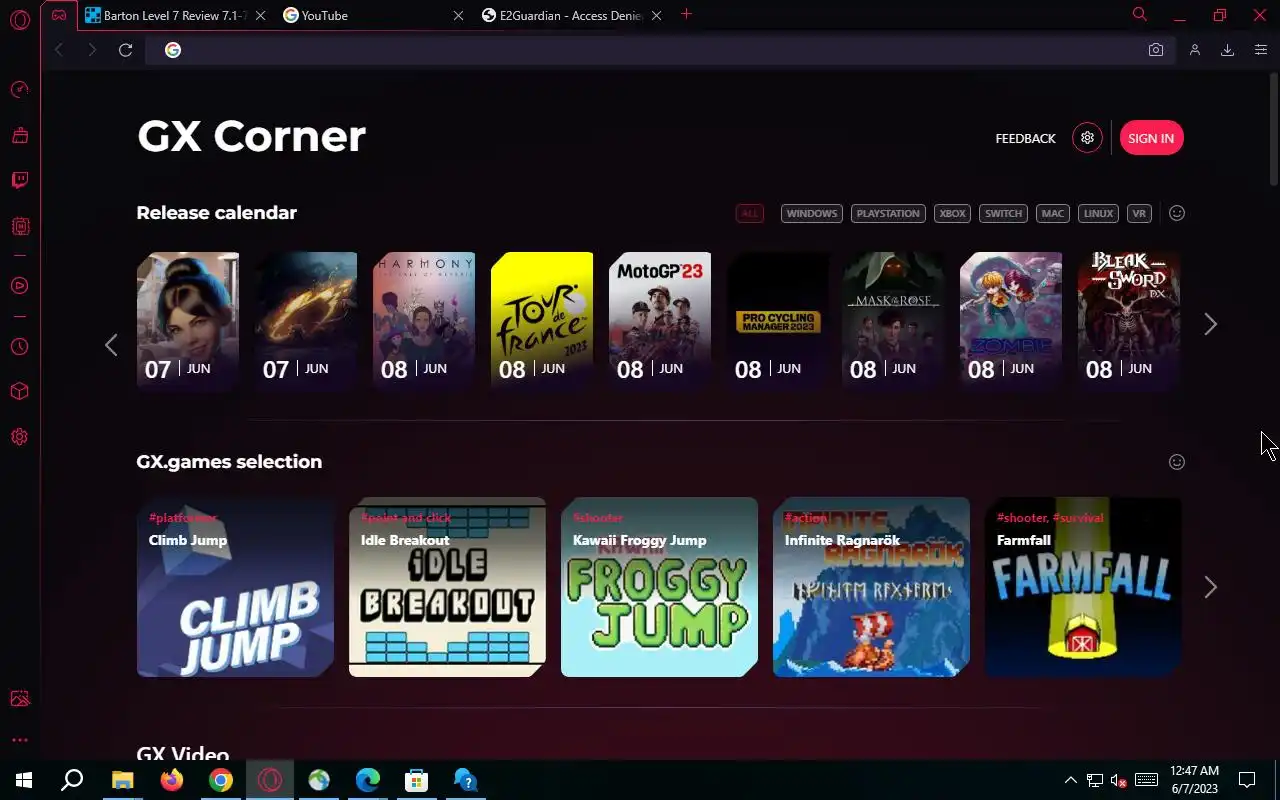Toggle the PLAYSTATION platform filter
Screen dimensions: 1280x800
tap(888, 213)
